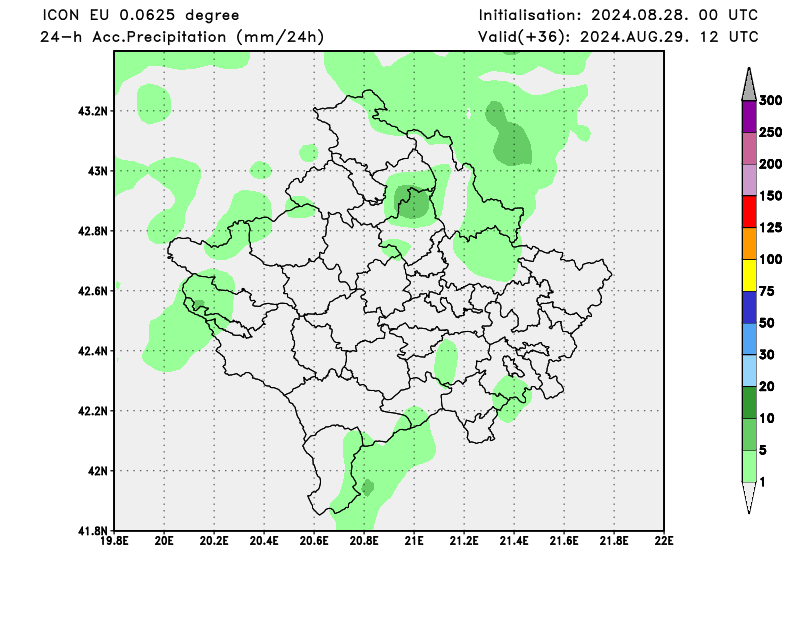Click the medium blue 30-50 legend swatch
Screen dimensions: 800x618
click(x=749, y=339)
